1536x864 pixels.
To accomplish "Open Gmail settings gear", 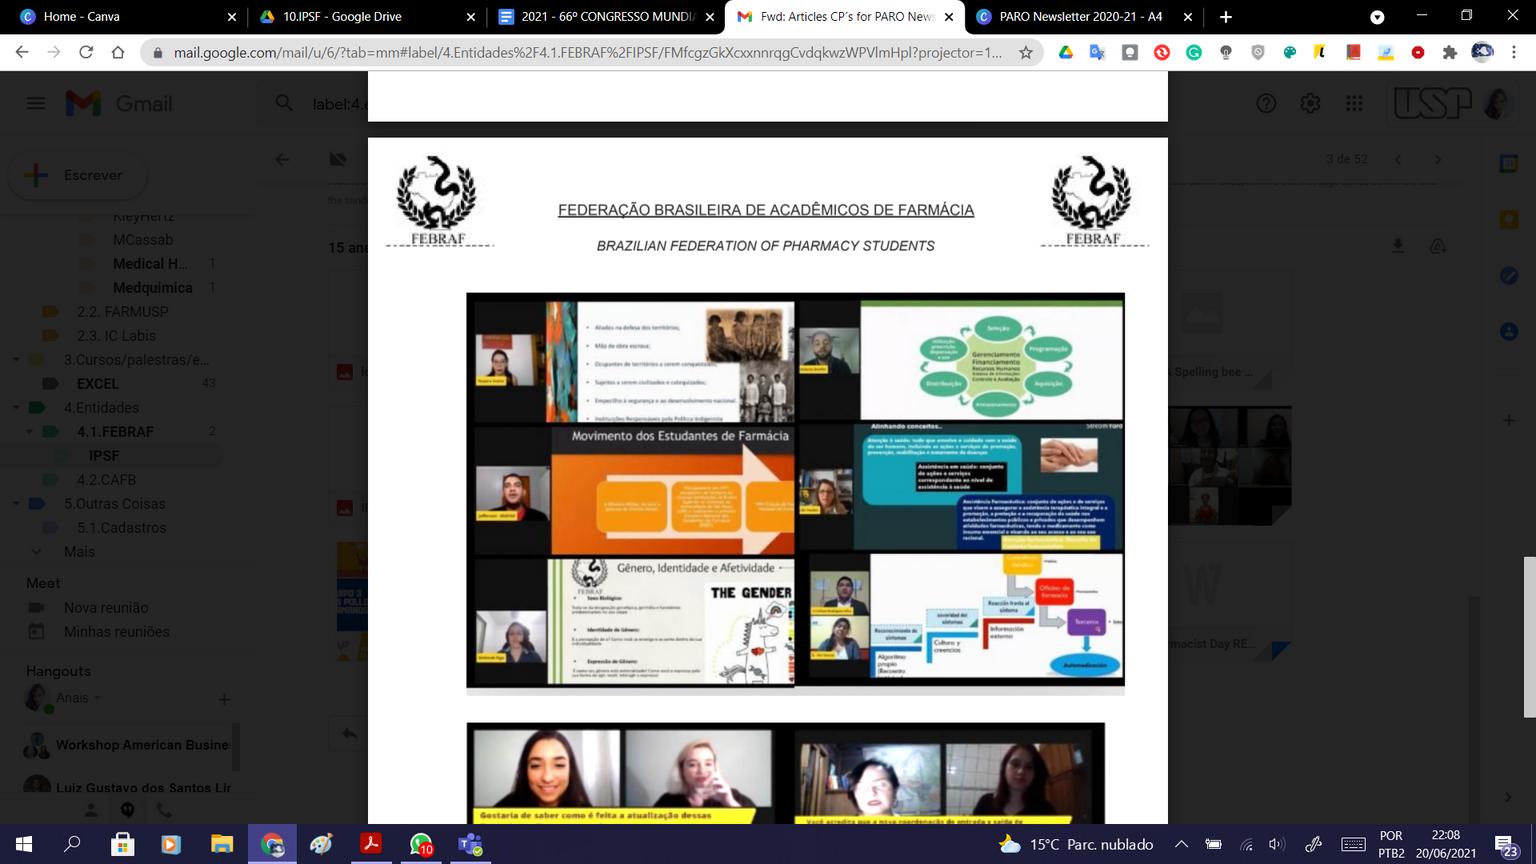I will (1310, 103).
